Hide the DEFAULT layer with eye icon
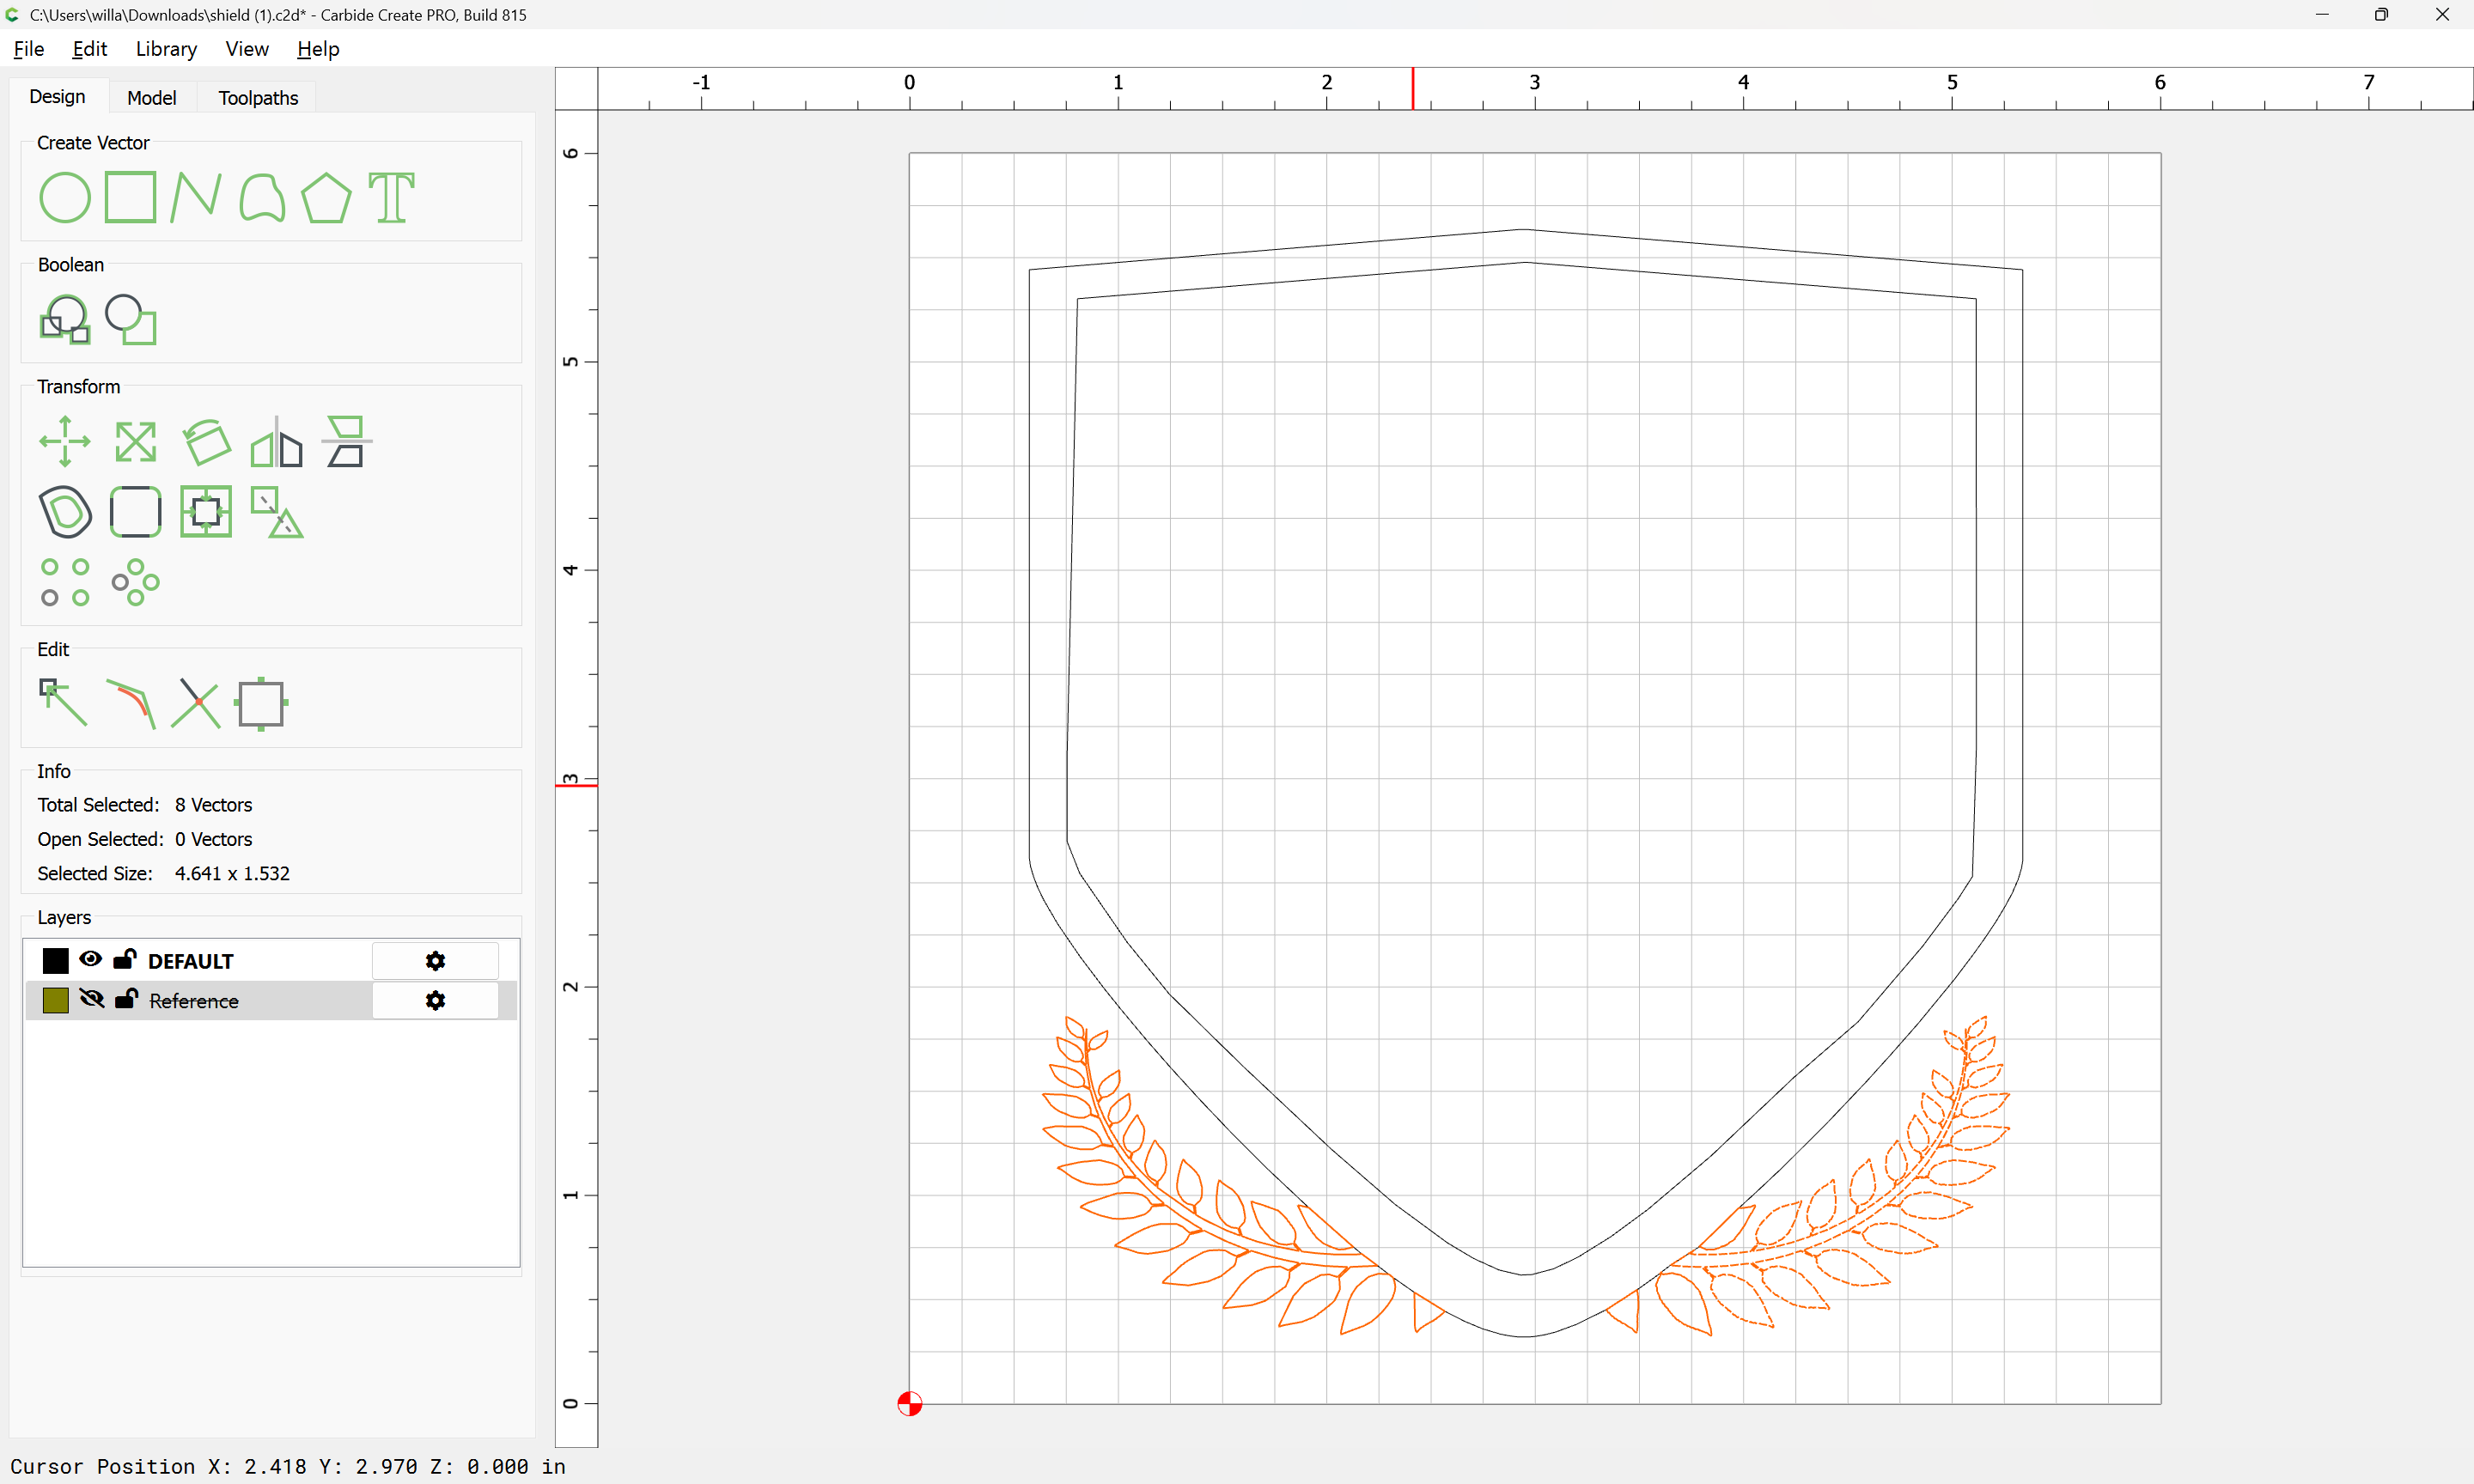The height and width of the screenshot is (1484, 2474). (91, 959)
